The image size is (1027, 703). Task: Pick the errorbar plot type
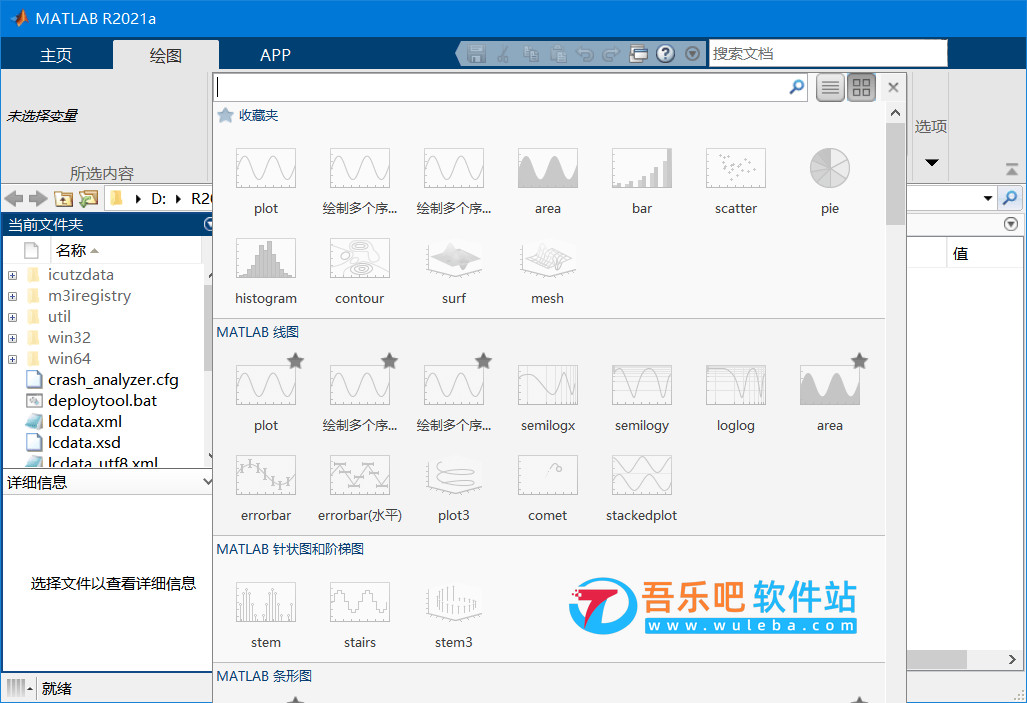(265, 487)
